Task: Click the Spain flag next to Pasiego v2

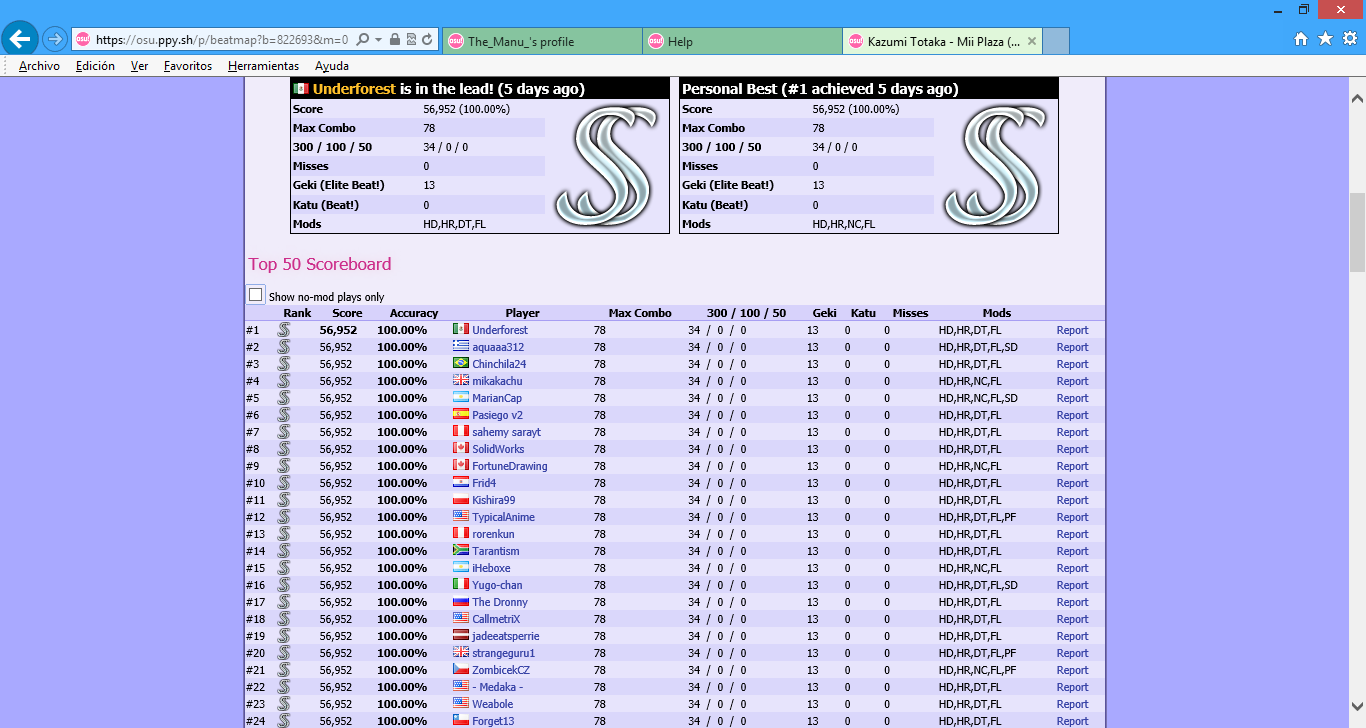Action: [x=461, y=414]
